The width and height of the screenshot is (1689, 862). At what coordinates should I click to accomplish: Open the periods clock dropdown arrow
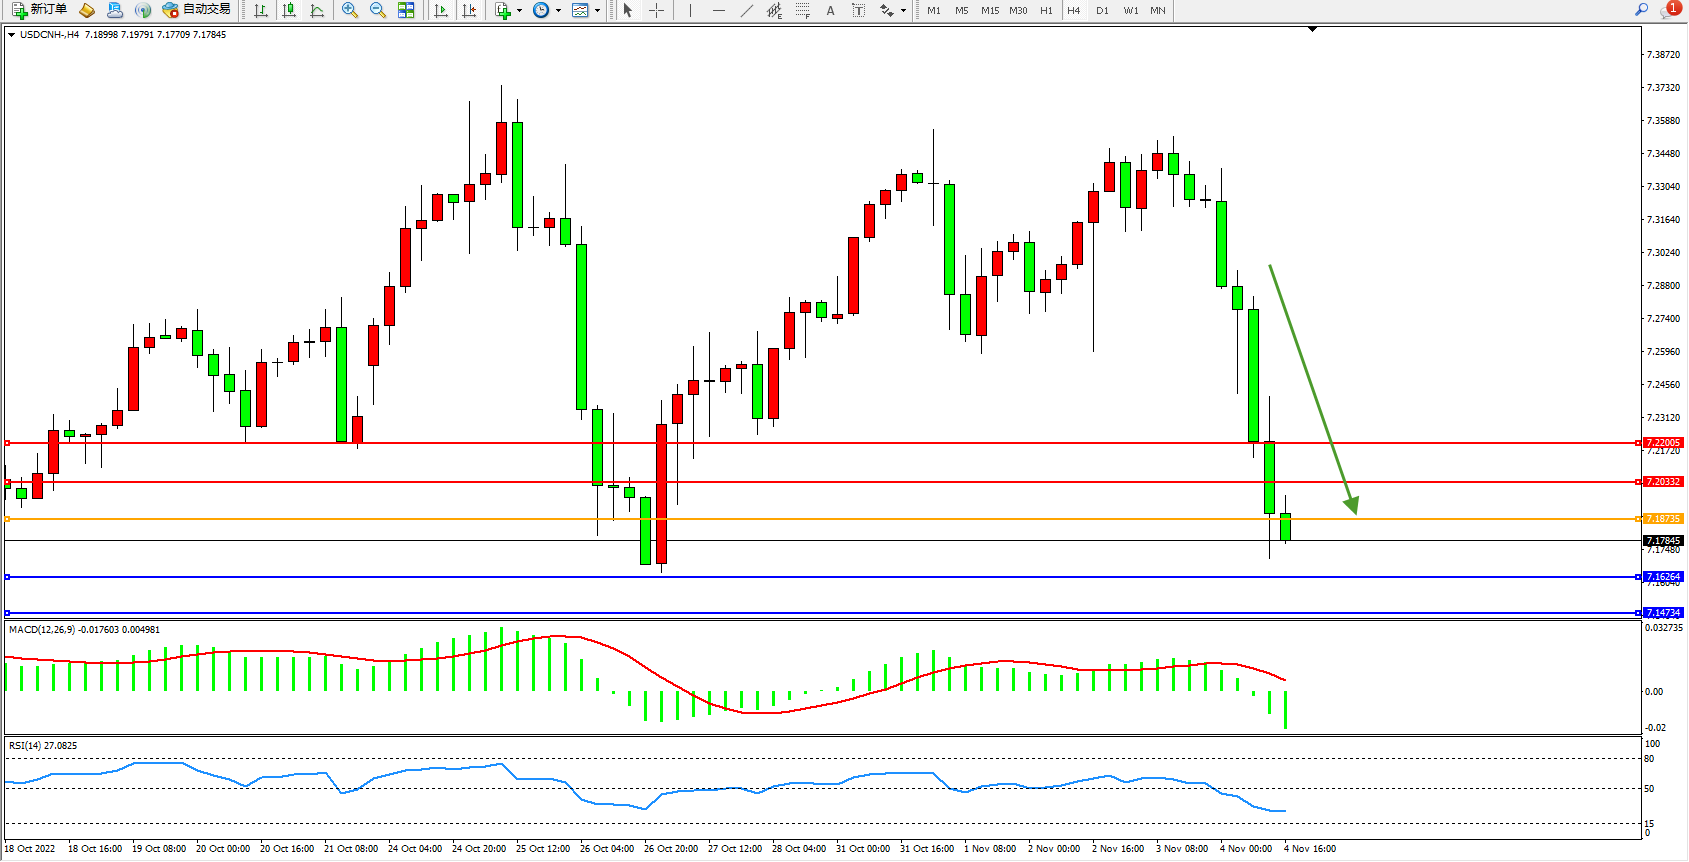tap(558, 11)
